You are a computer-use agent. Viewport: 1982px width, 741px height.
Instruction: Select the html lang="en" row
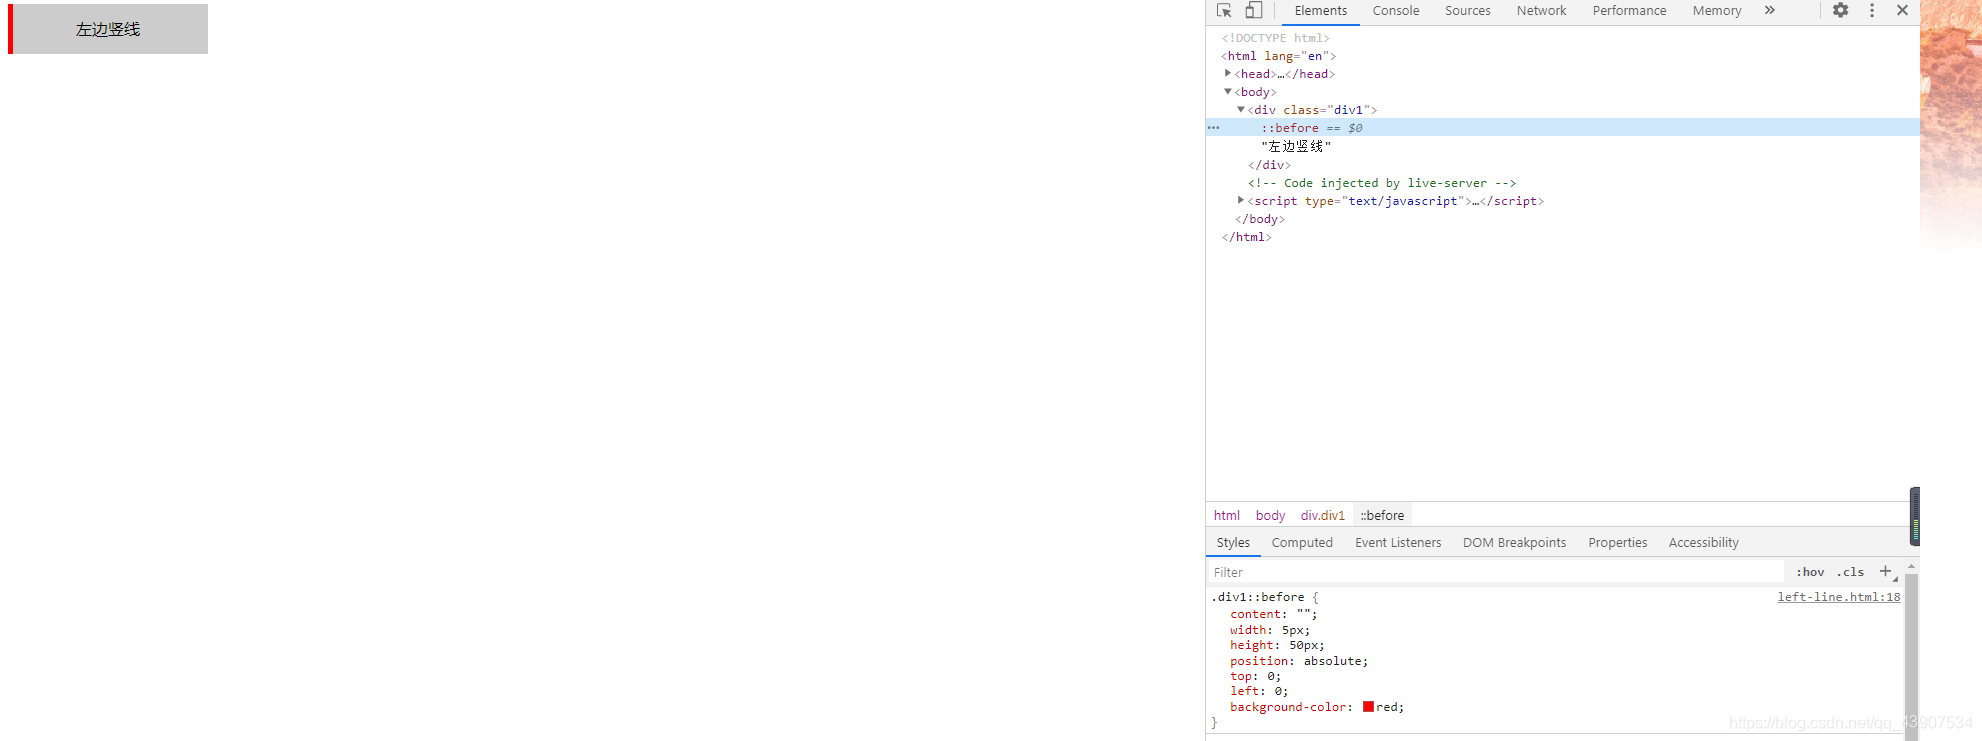click(x=1562, y=56)
